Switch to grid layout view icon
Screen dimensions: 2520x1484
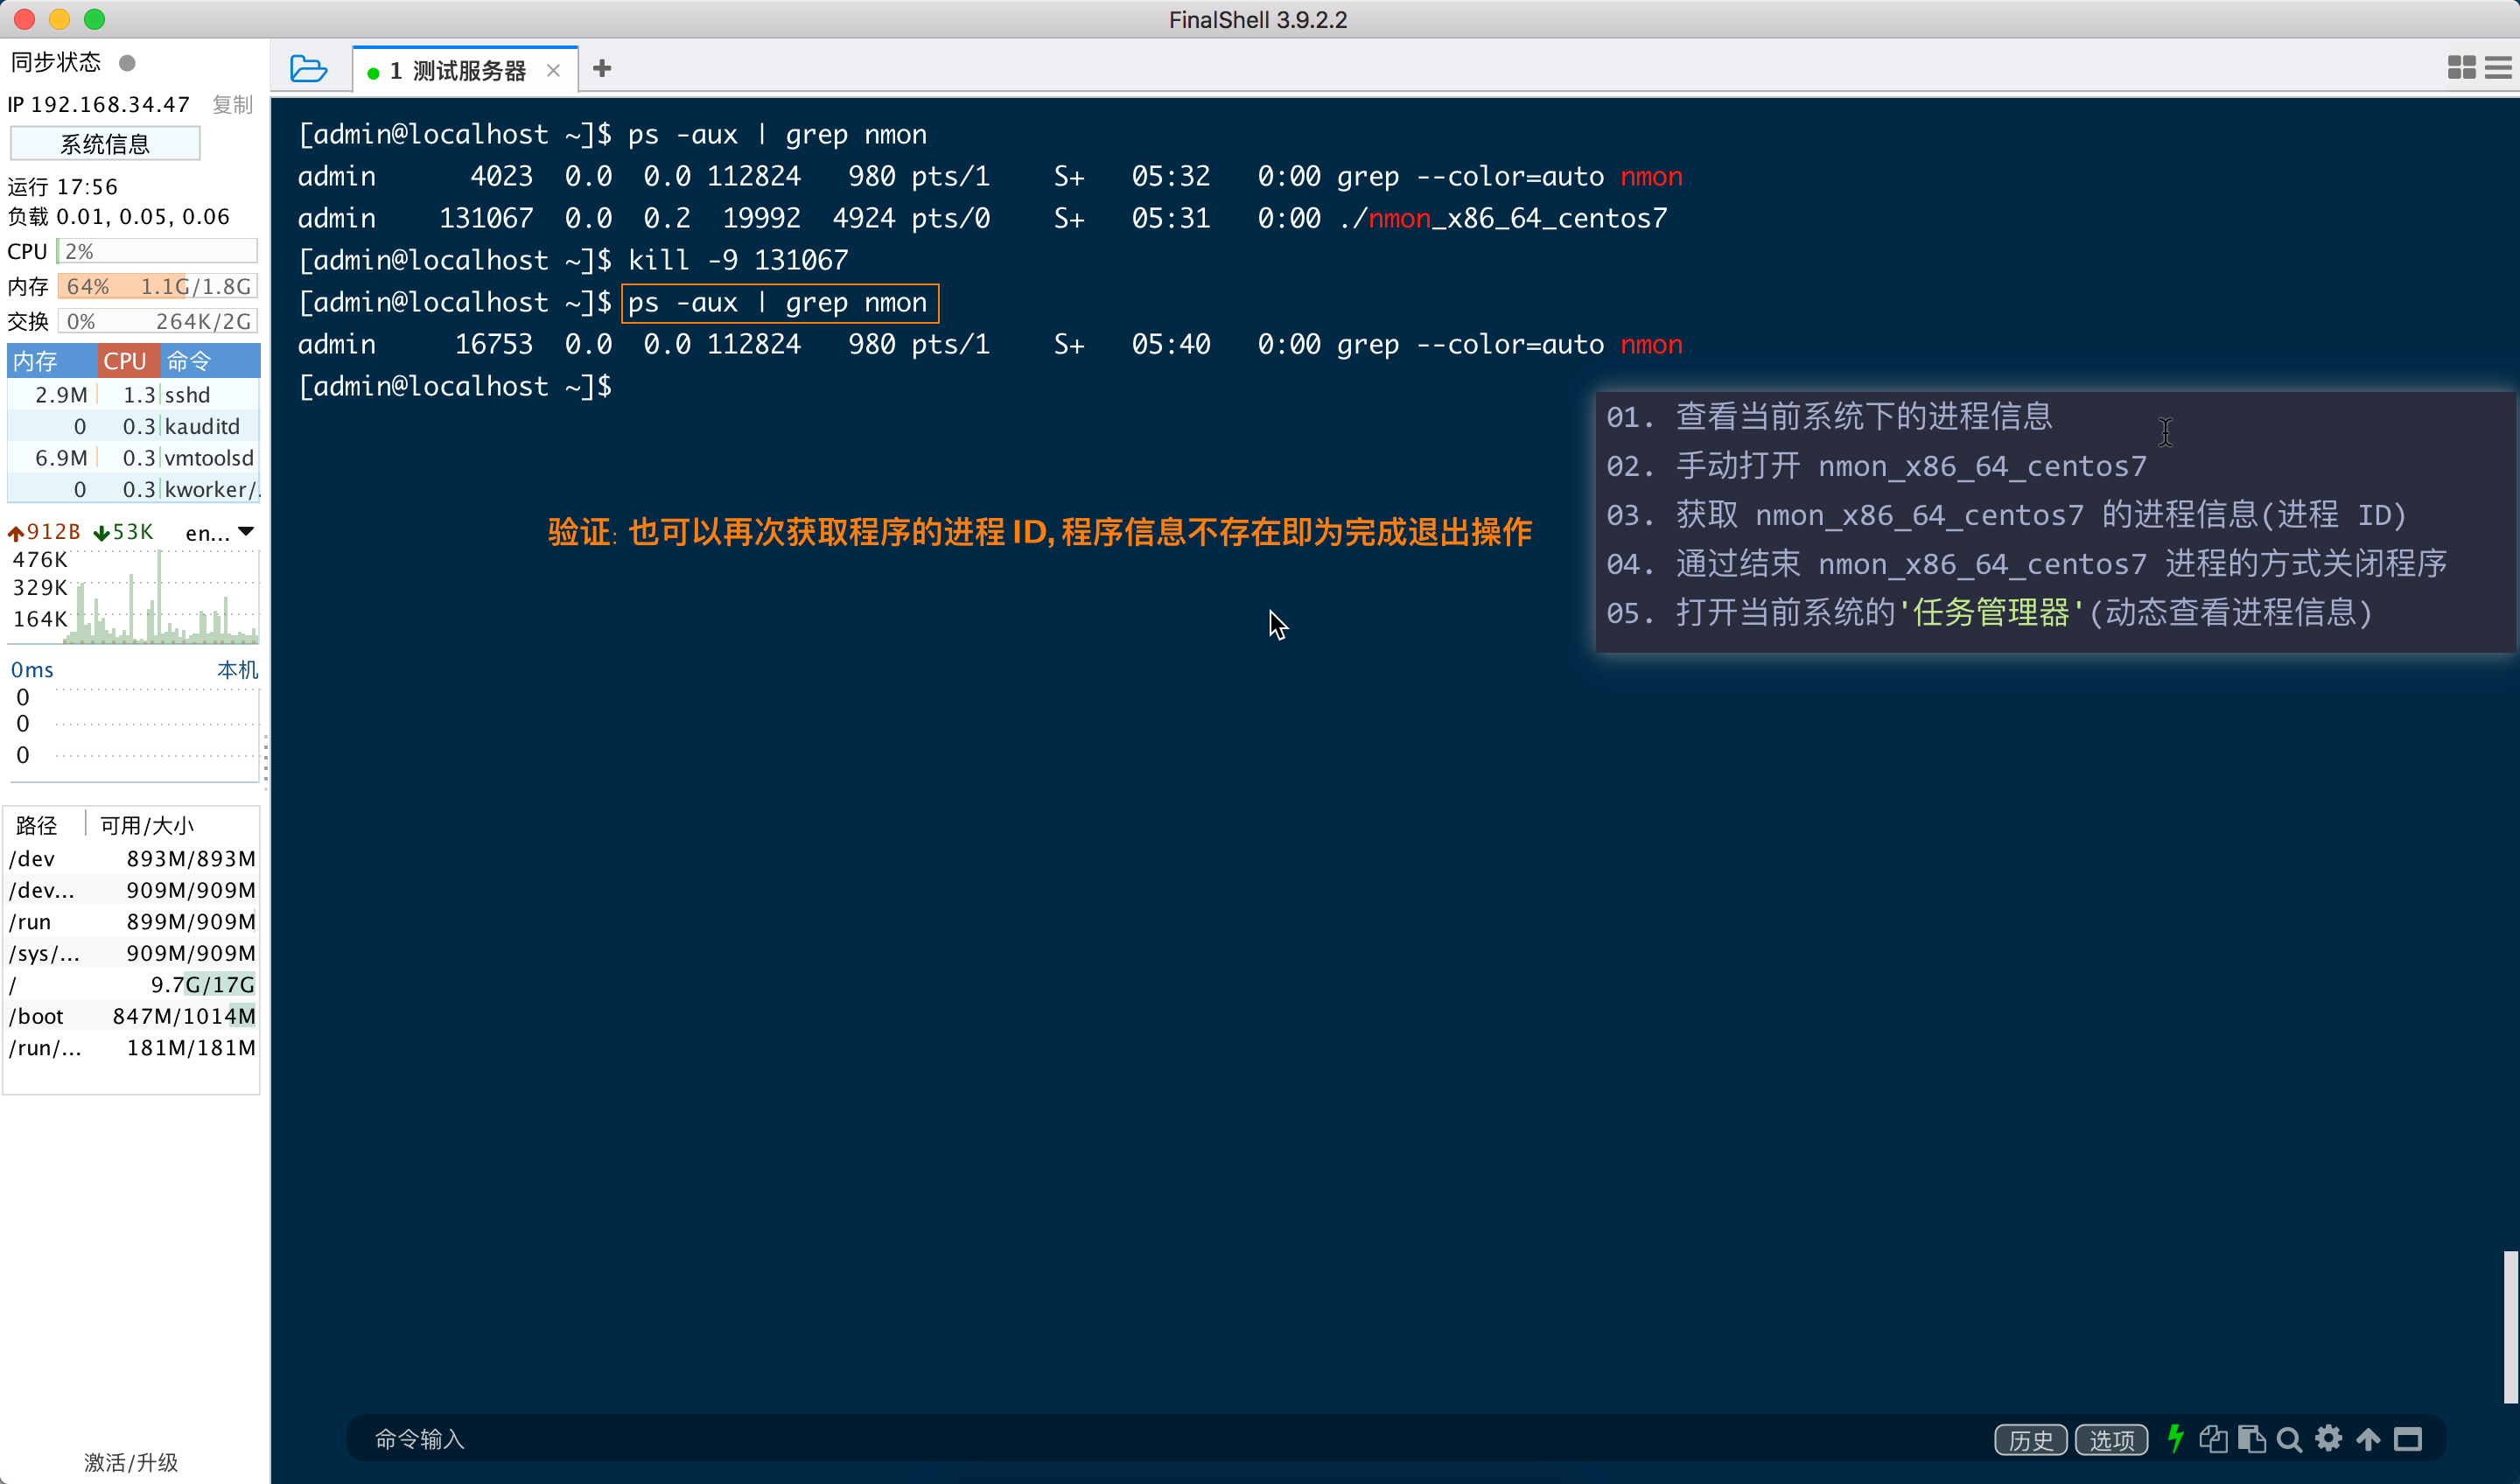(2461, 67)
